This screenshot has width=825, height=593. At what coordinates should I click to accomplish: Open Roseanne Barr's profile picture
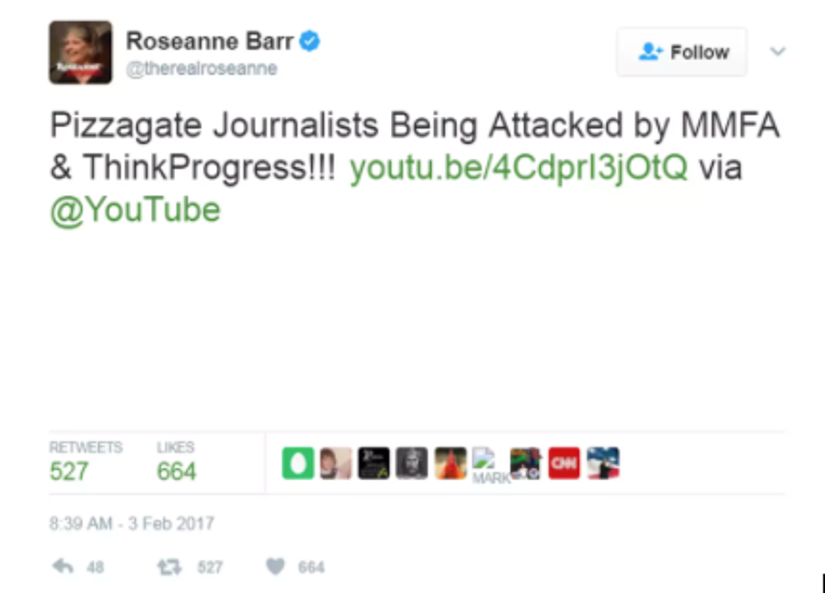pyautogui.click(x=81, y=52)
